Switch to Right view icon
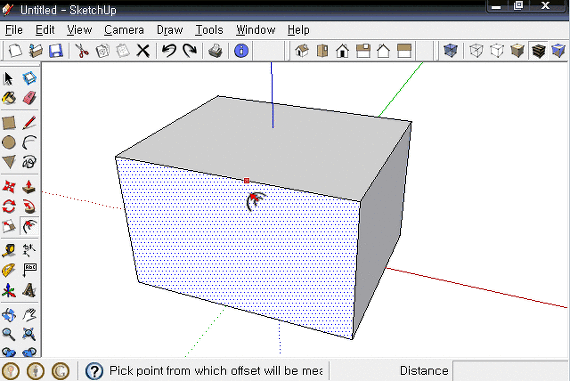This screenshot has width=570, height=381. (x=363, y=51)
